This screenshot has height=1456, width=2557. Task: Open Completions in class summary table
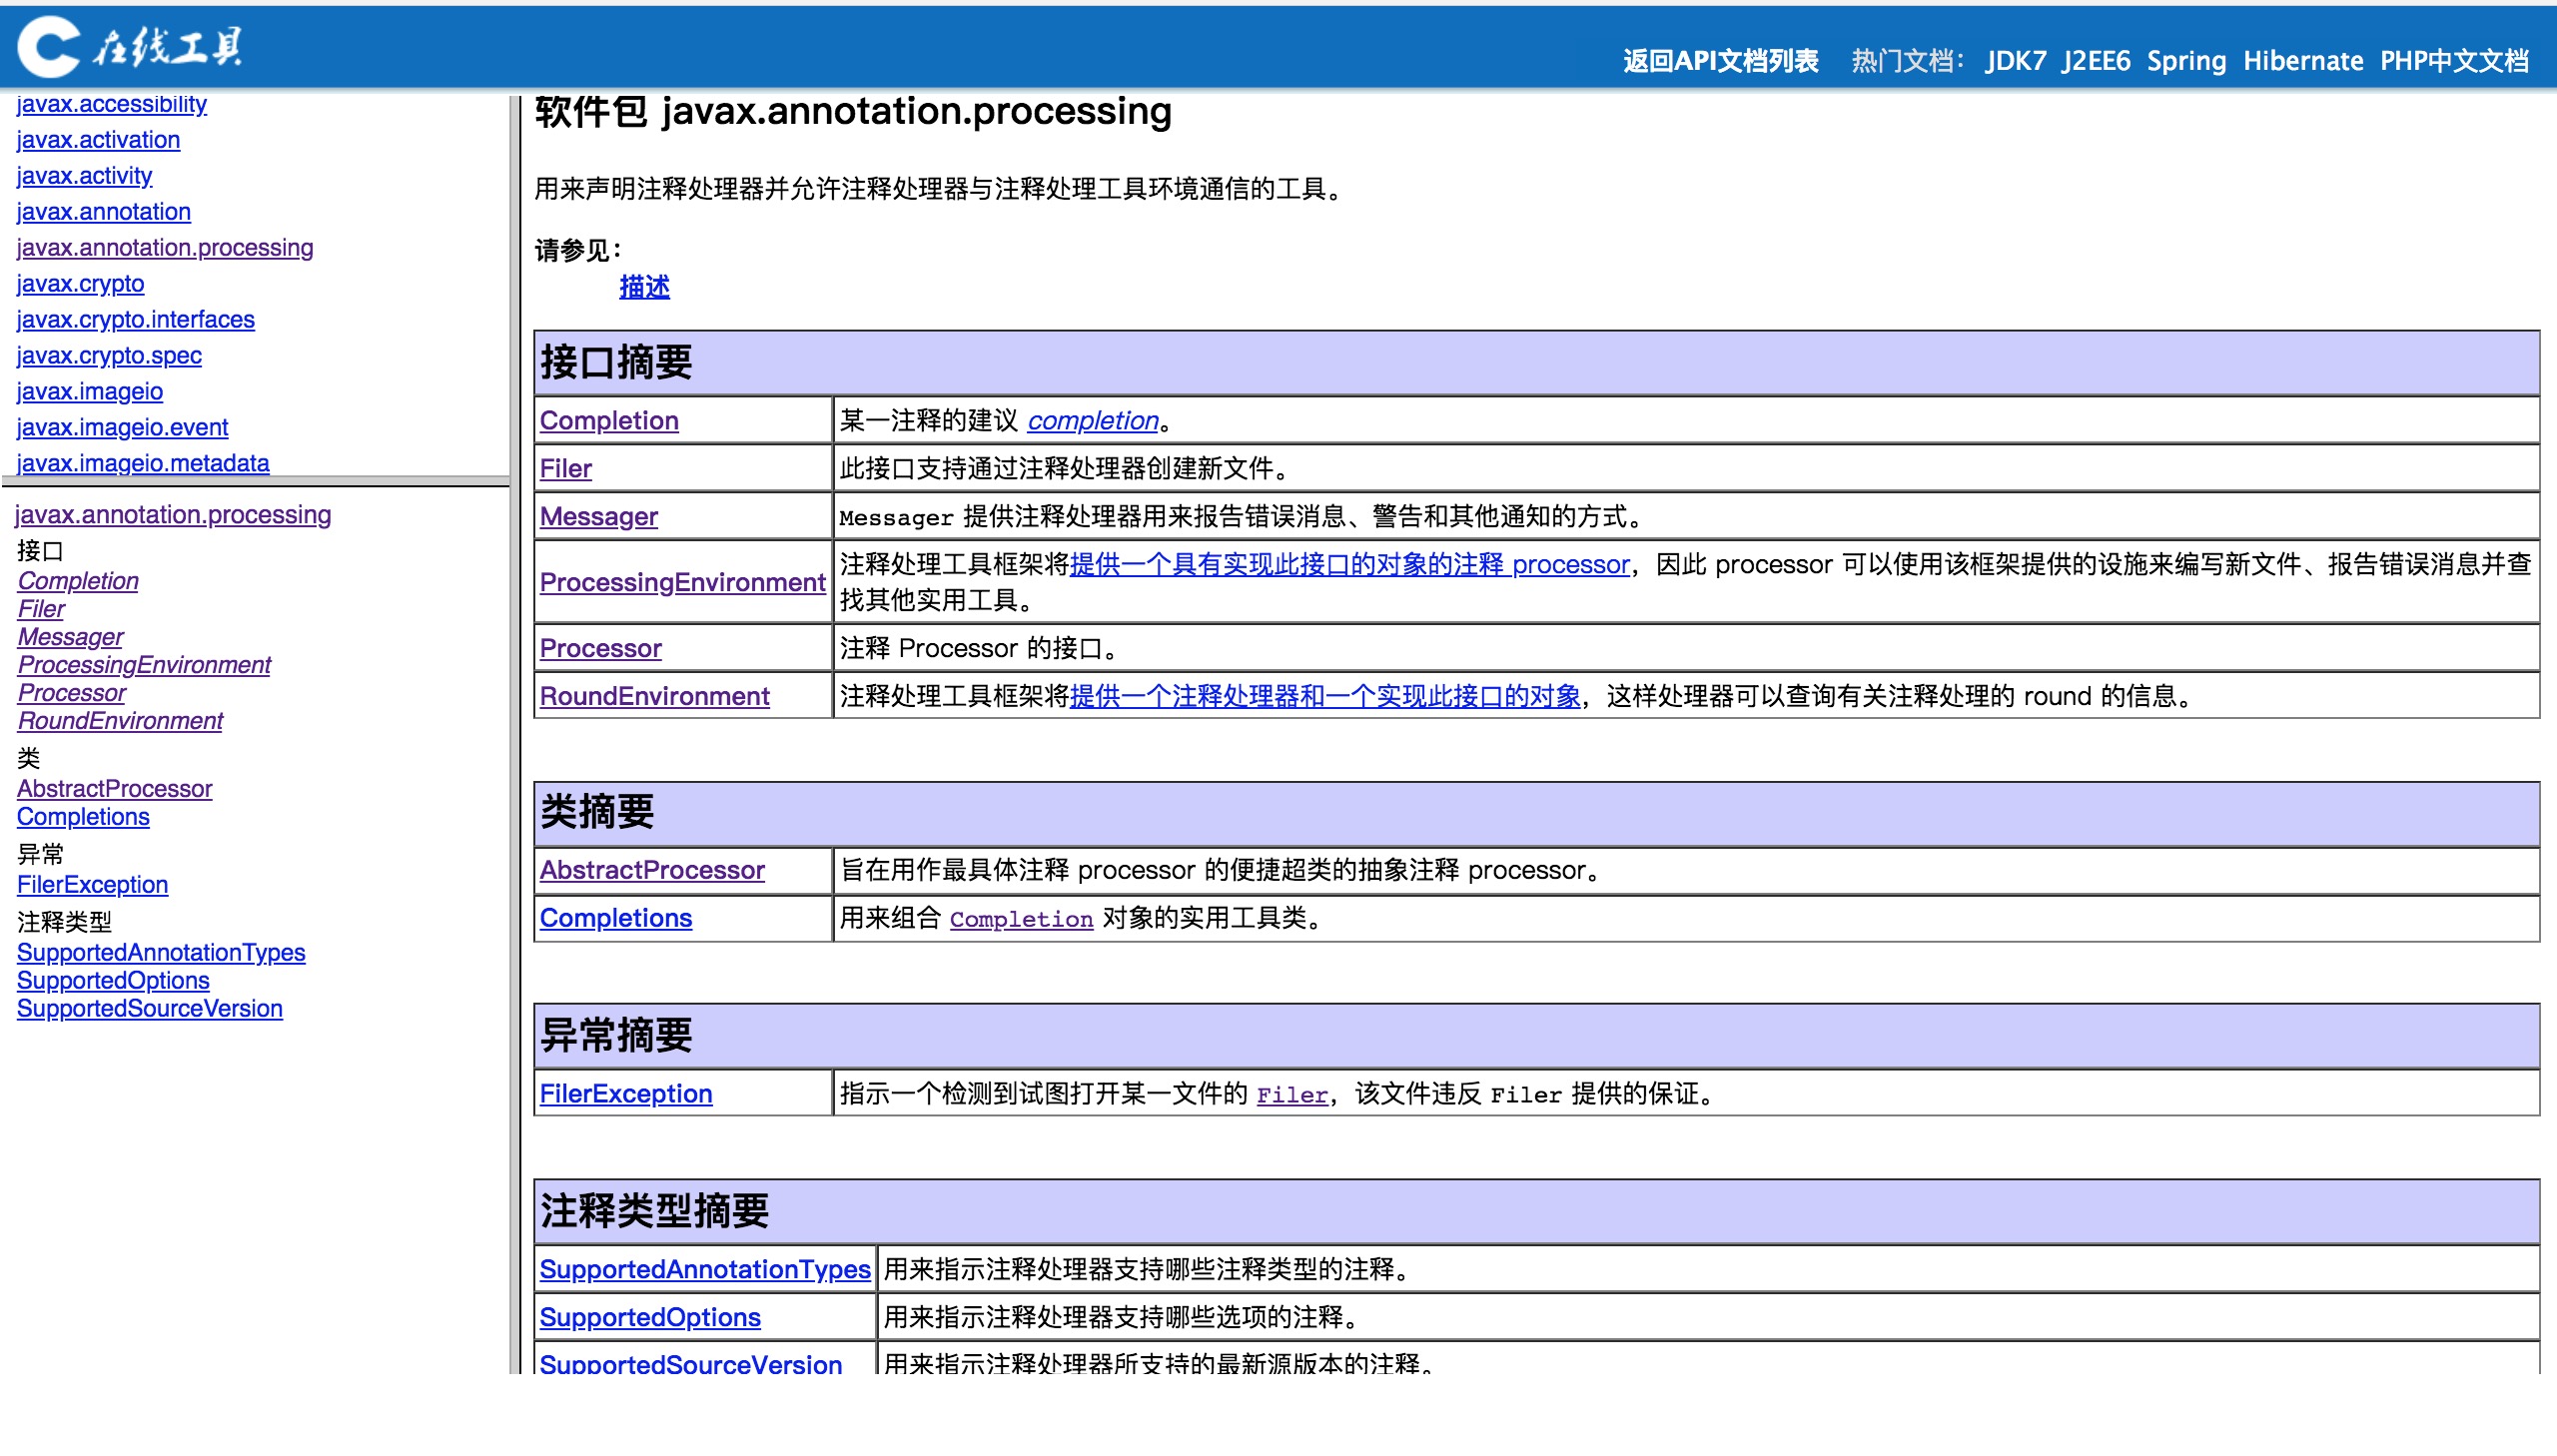click(616, 919)
